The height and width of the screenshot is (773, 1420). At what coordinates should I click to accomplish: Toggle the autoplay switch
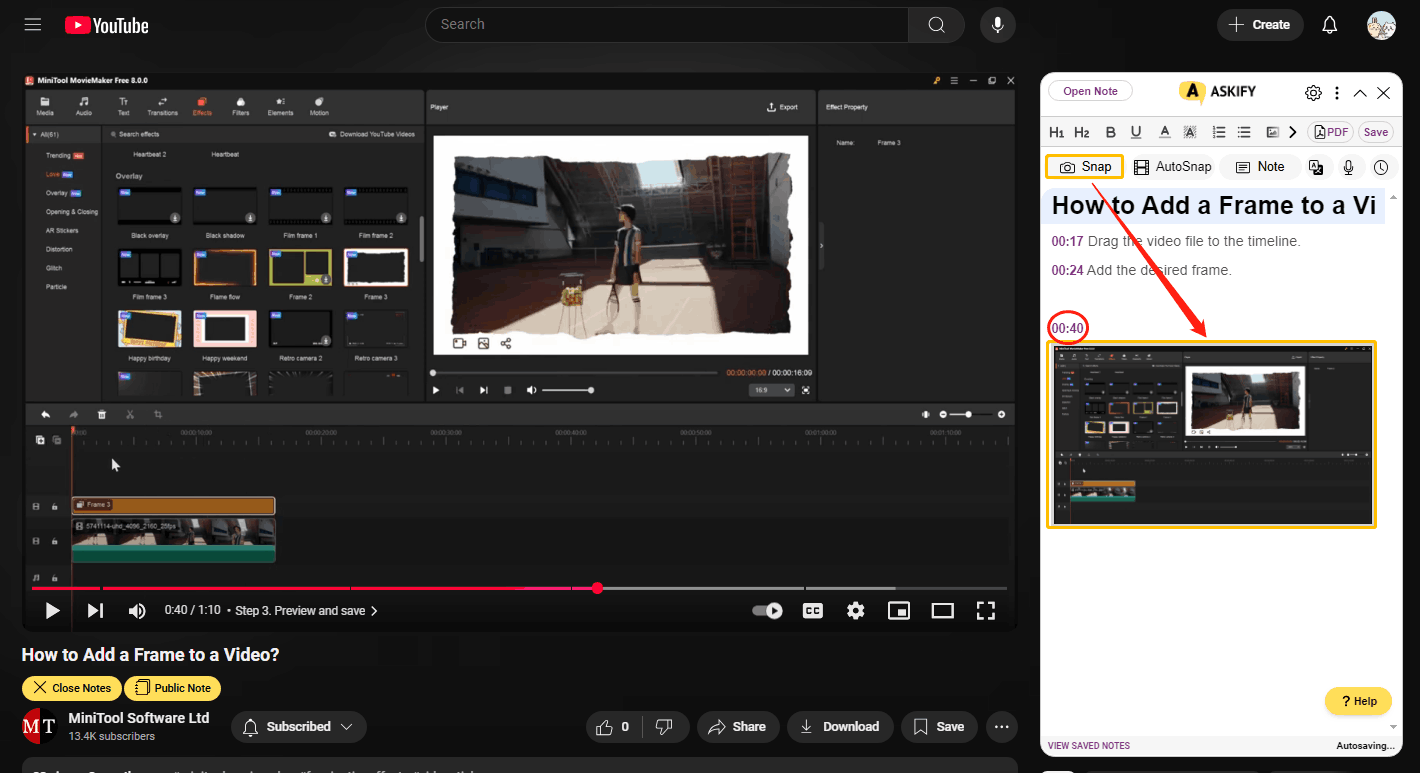pyautogui.click(x=767, y=610)
